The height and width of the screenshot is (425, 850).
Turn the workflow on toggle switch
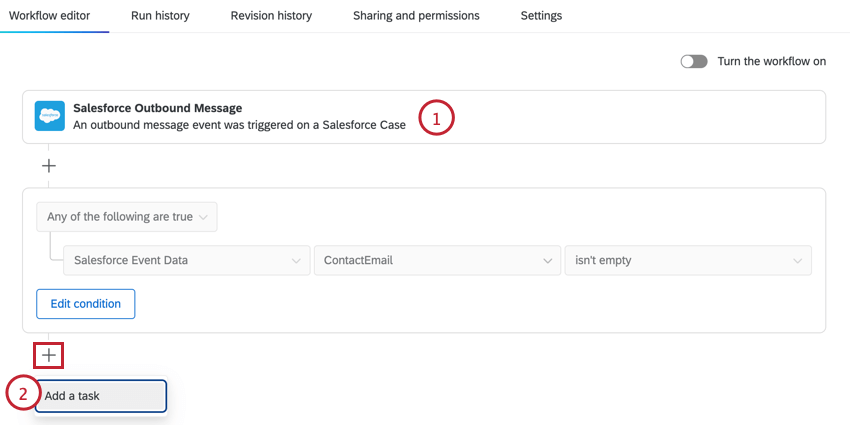(x=693, y=61)
